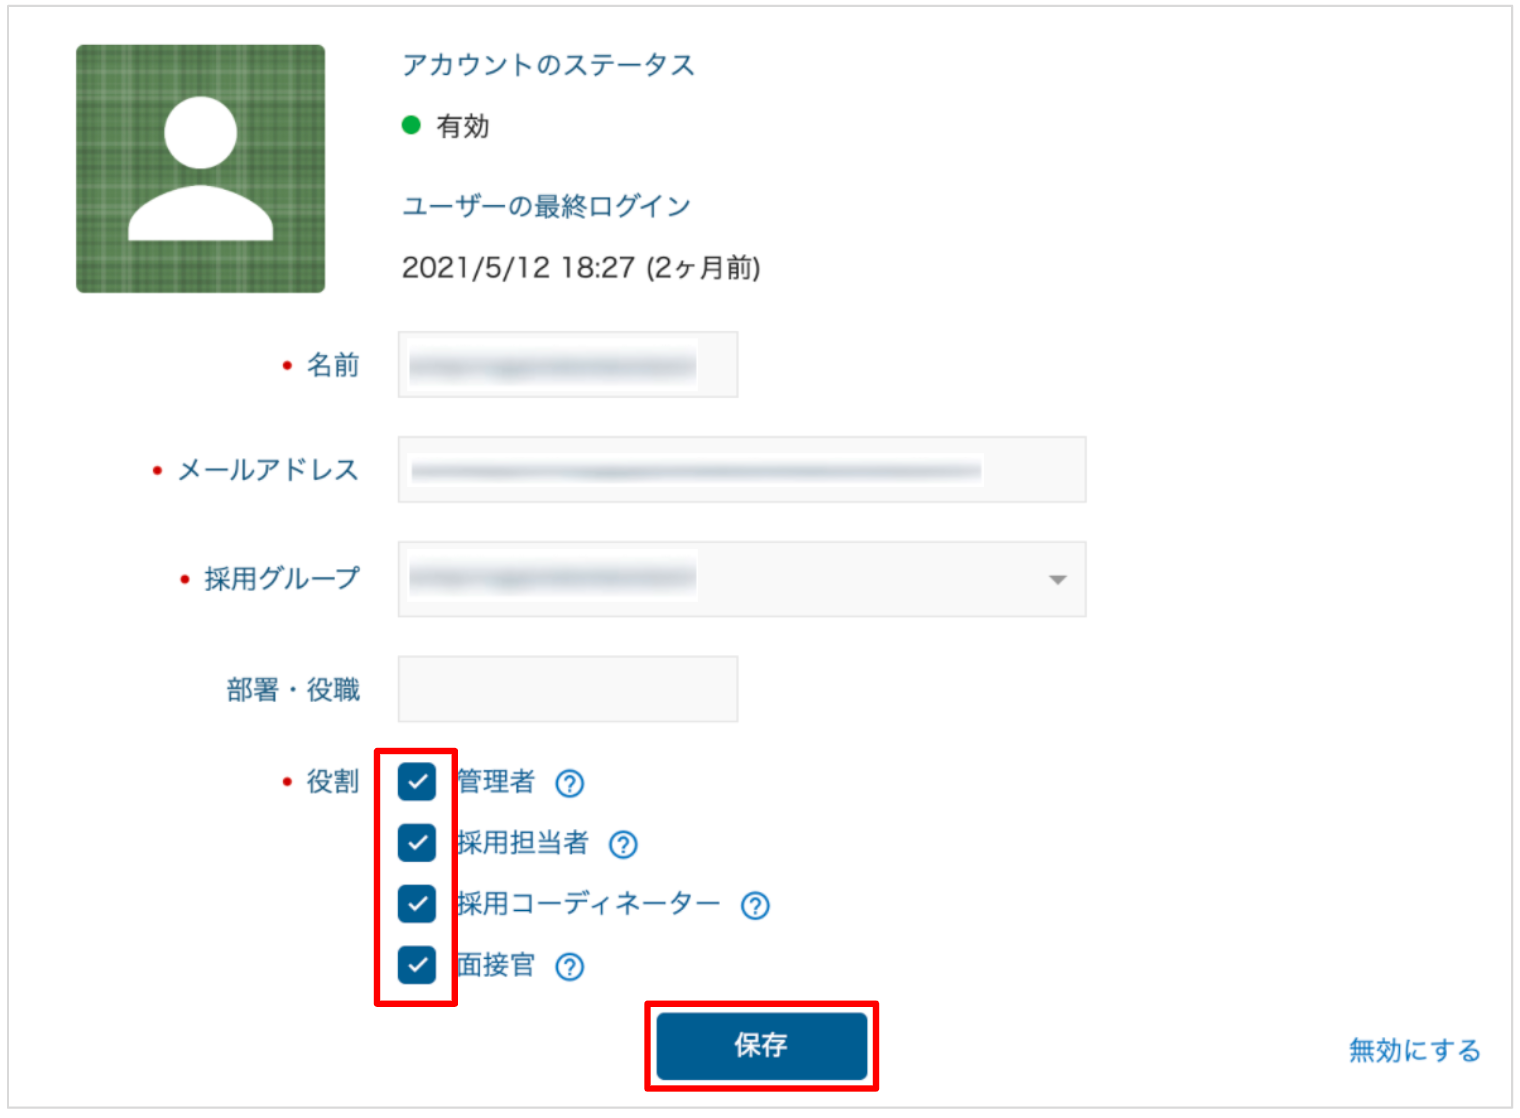
Task: Focus the 名前 input field
Action: pos(568,365)
